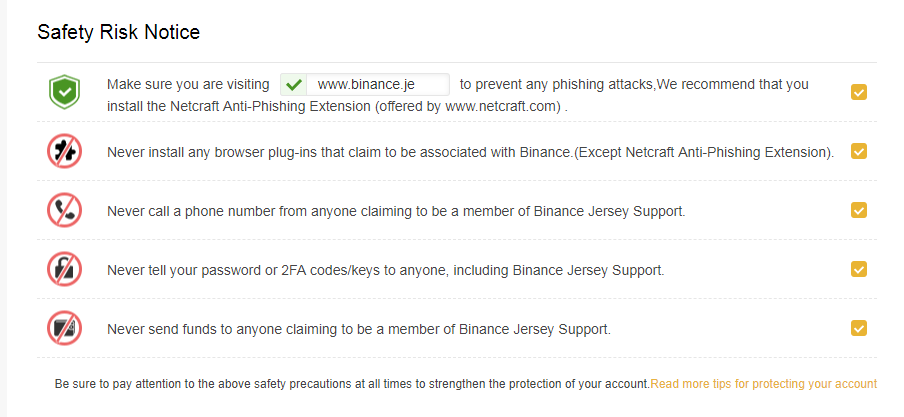Image resolution: width=904 pixels, height=417 pixels.
Task: Click the www.netcraft.com text
Action: tap(503, 107)
